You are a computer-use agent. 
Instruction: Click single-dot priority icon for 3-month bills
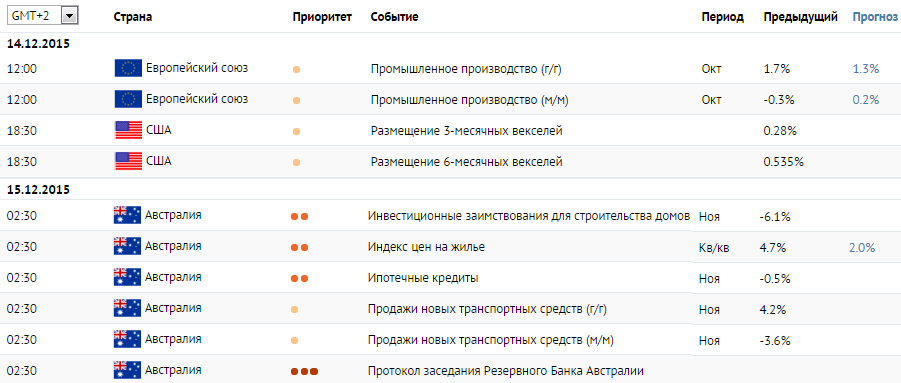click(x=297, y=131)
